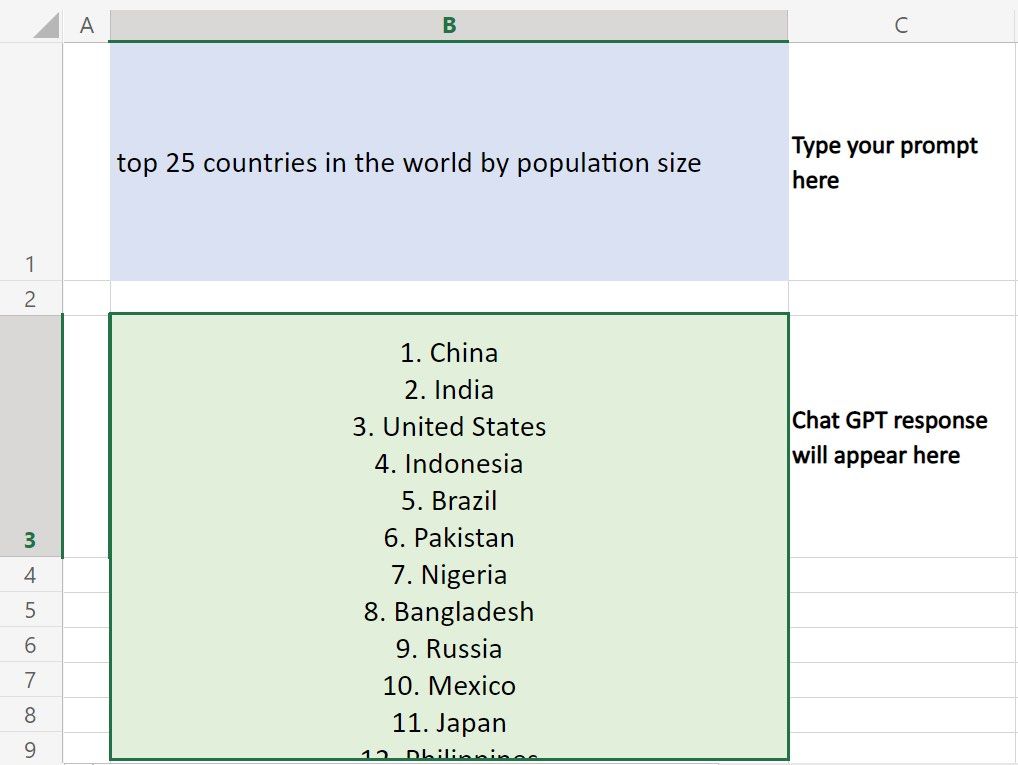Select row 3 header
1018x765 pixels.
point(31,436)
